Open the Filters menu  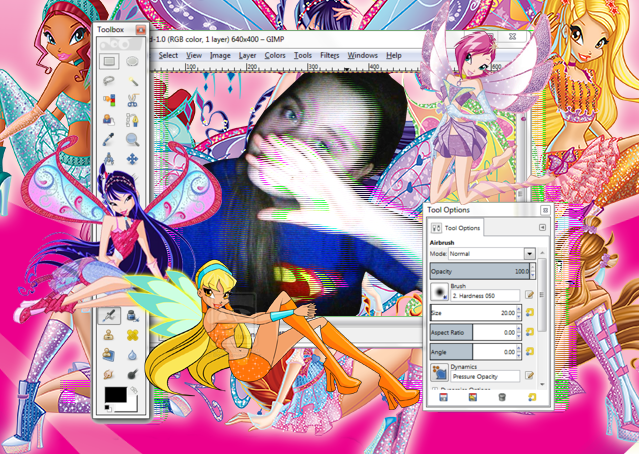(x=329, y=55)
